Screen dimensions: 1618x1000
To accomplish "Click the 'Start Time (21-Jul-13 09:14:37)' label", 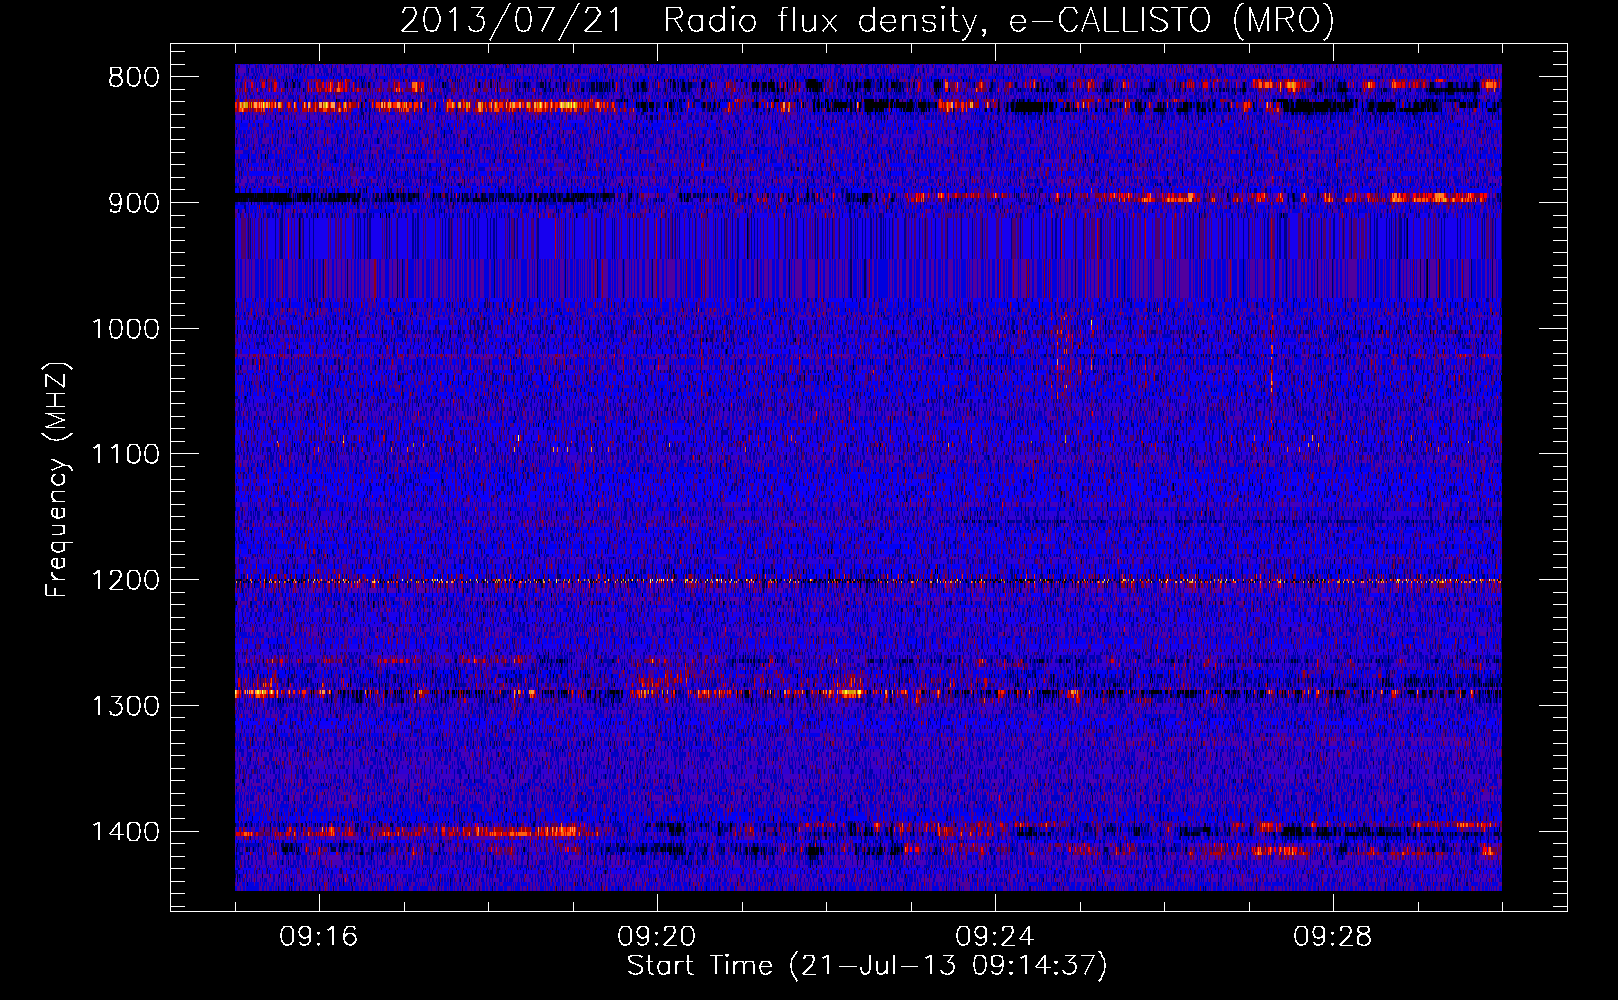I will [867, 965].
